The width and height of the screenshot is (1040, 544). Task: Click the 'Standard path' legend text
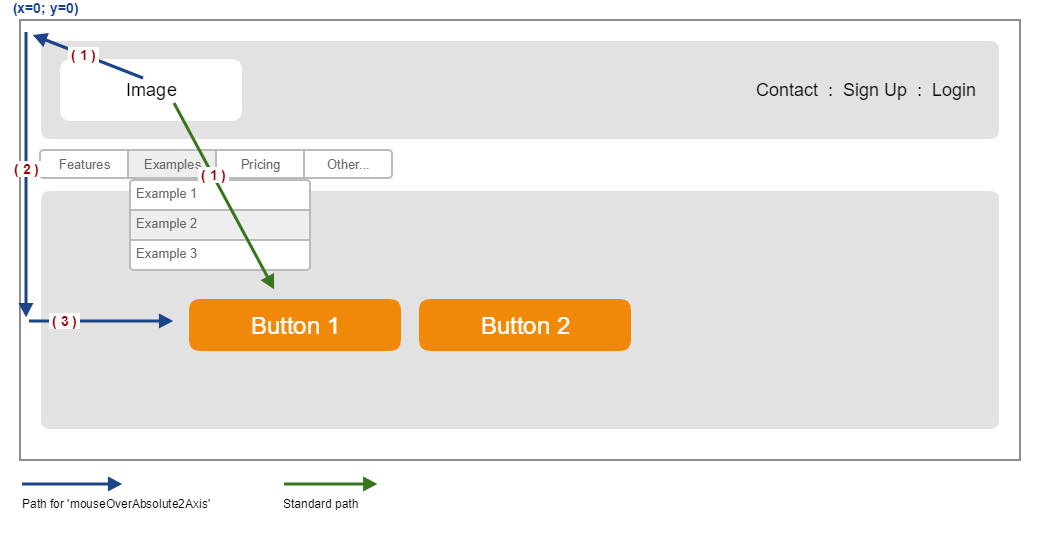tap(320, 504)
